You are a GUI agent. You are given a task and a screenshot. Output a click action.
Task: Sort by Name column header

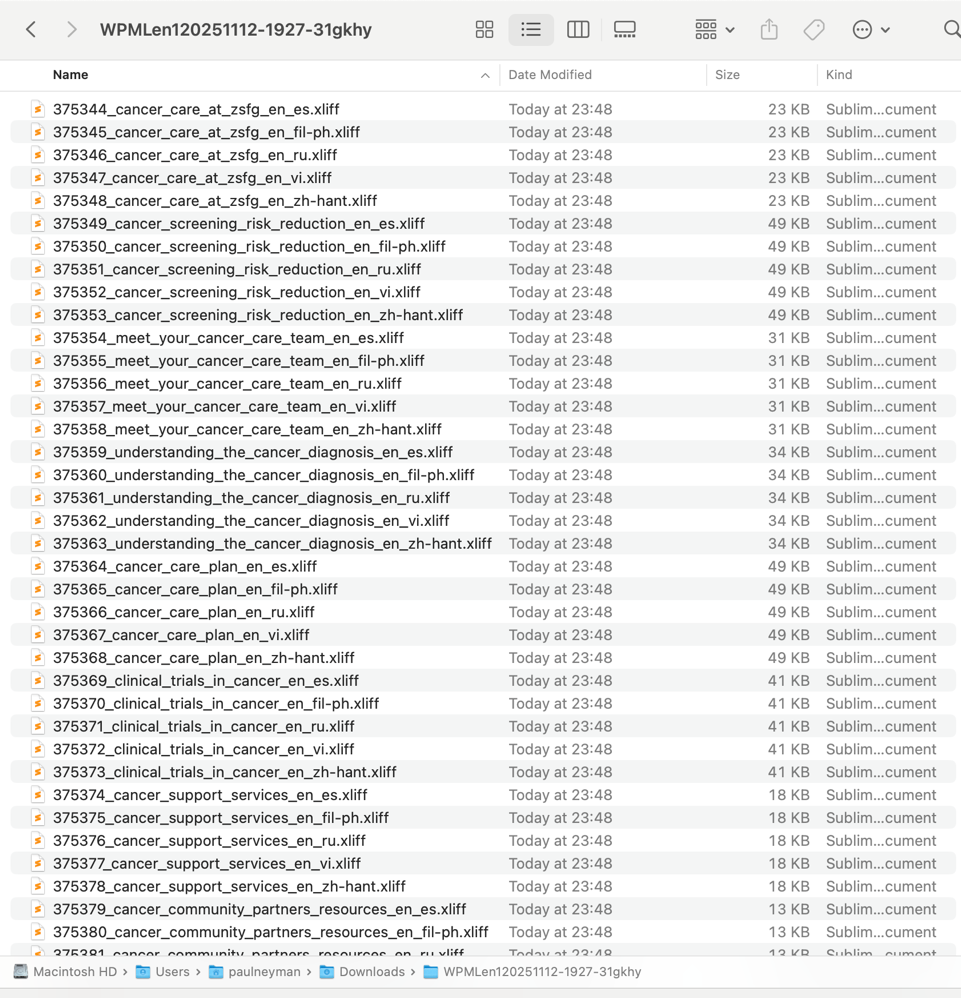click(70, 74)
